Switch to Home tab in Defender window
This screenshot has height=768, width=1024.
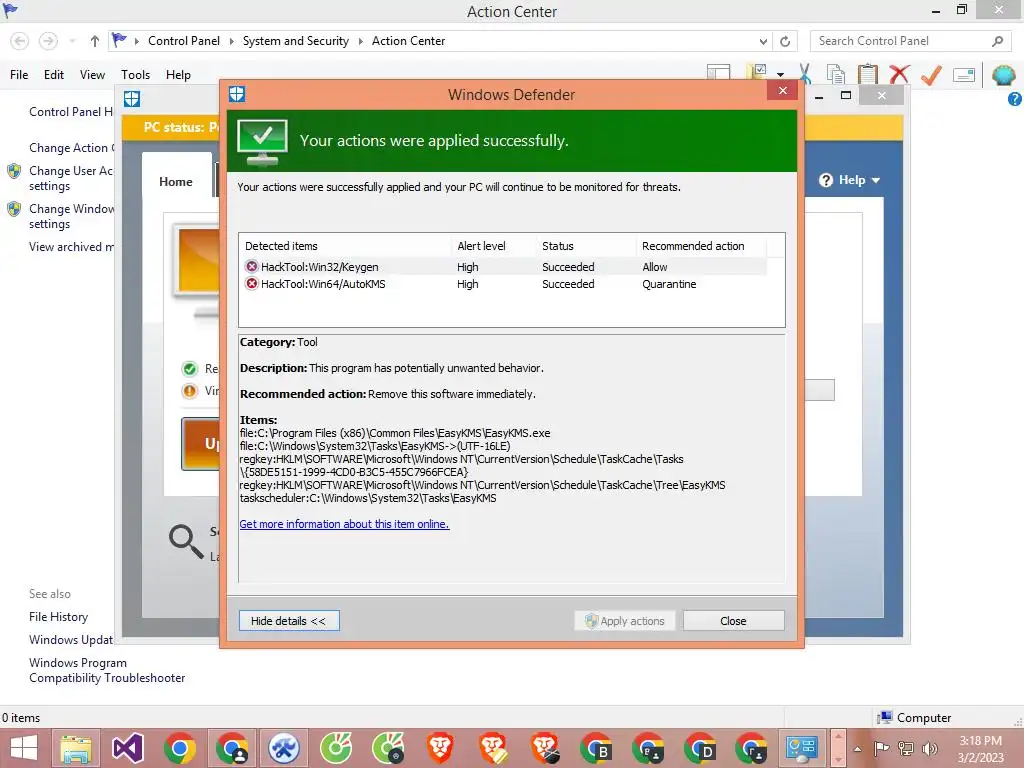(176, 182)
